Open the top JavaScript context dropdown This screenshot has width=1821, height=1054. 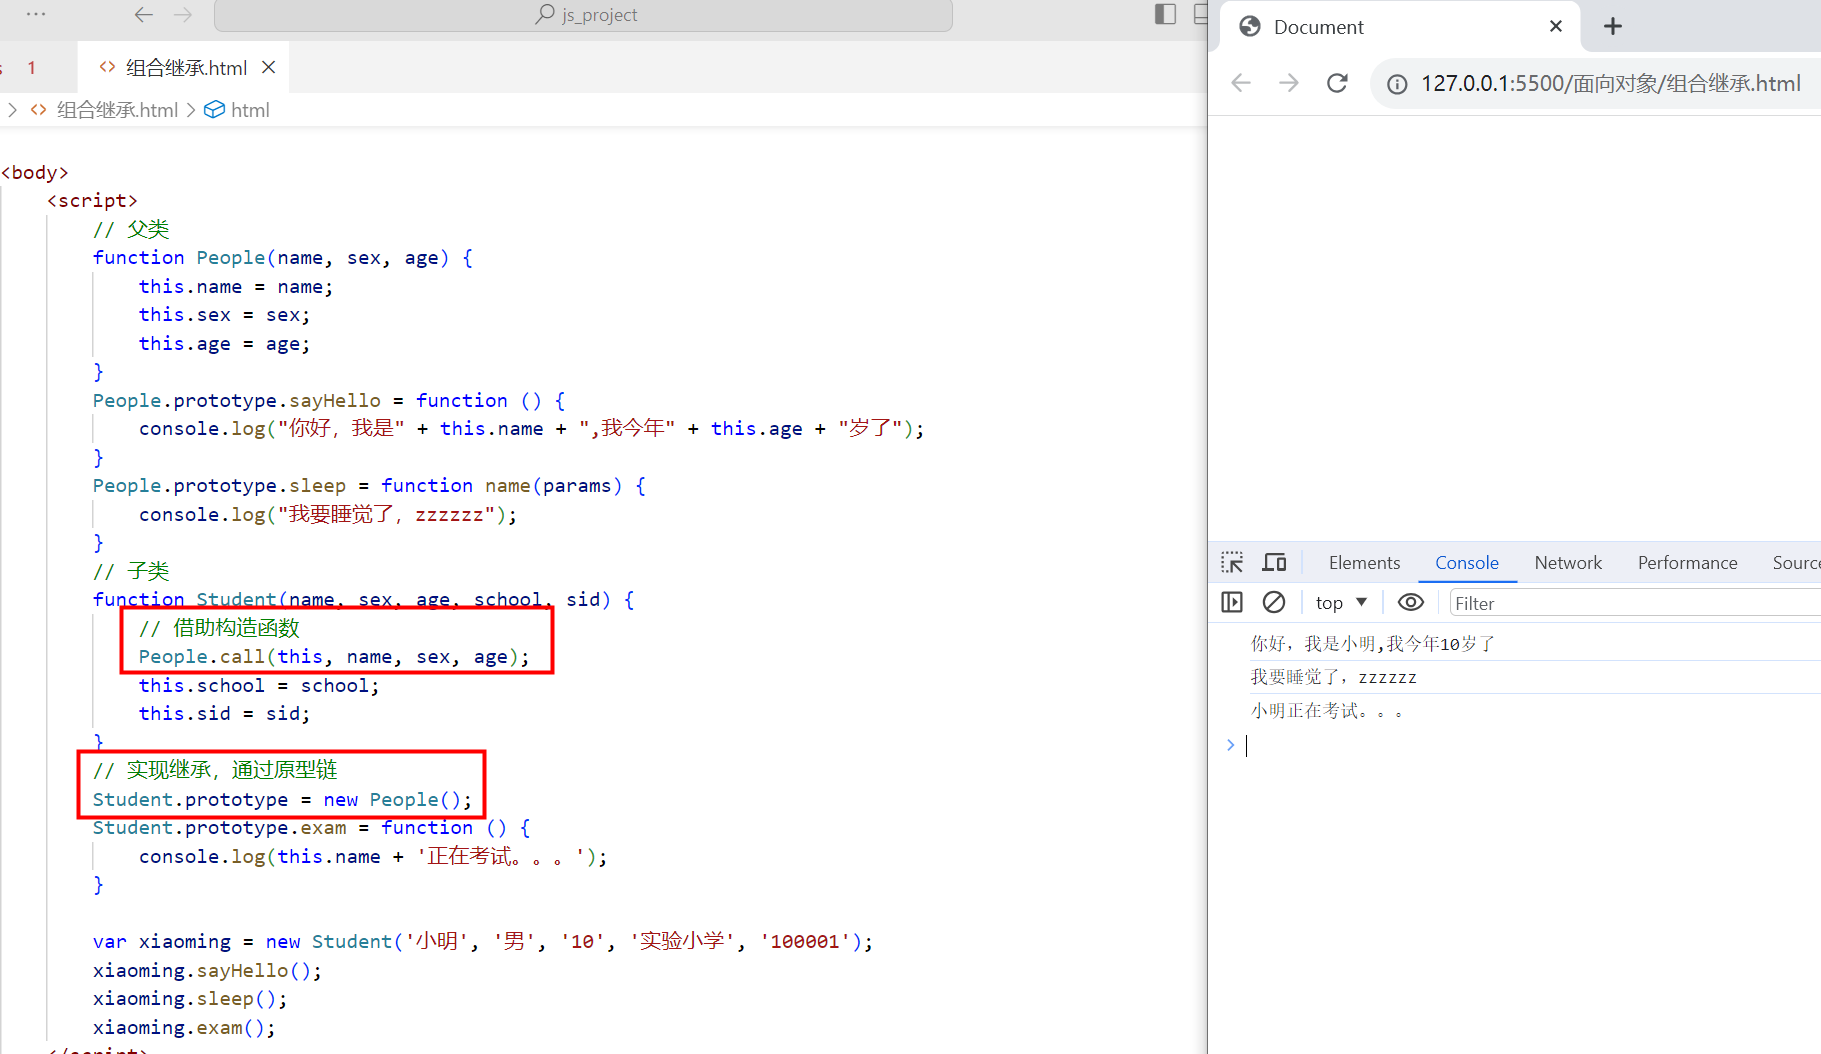[x=1341, y=602]
